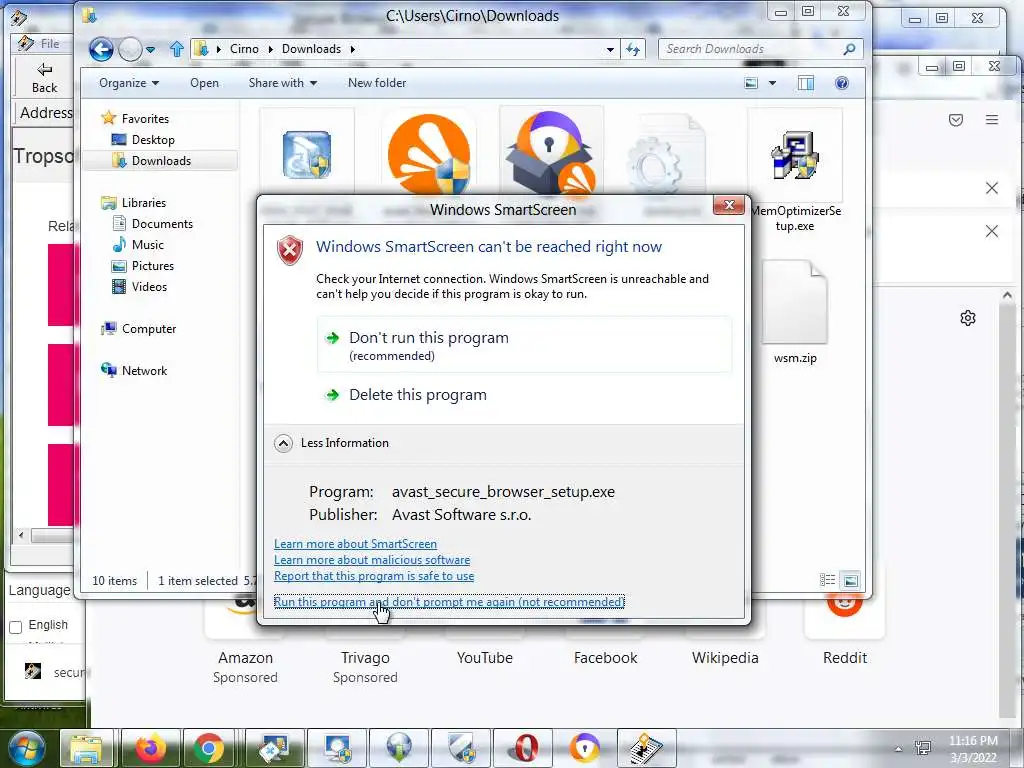
Task: Click the Explorer Back arrow button
Action: tap(101, 49)
